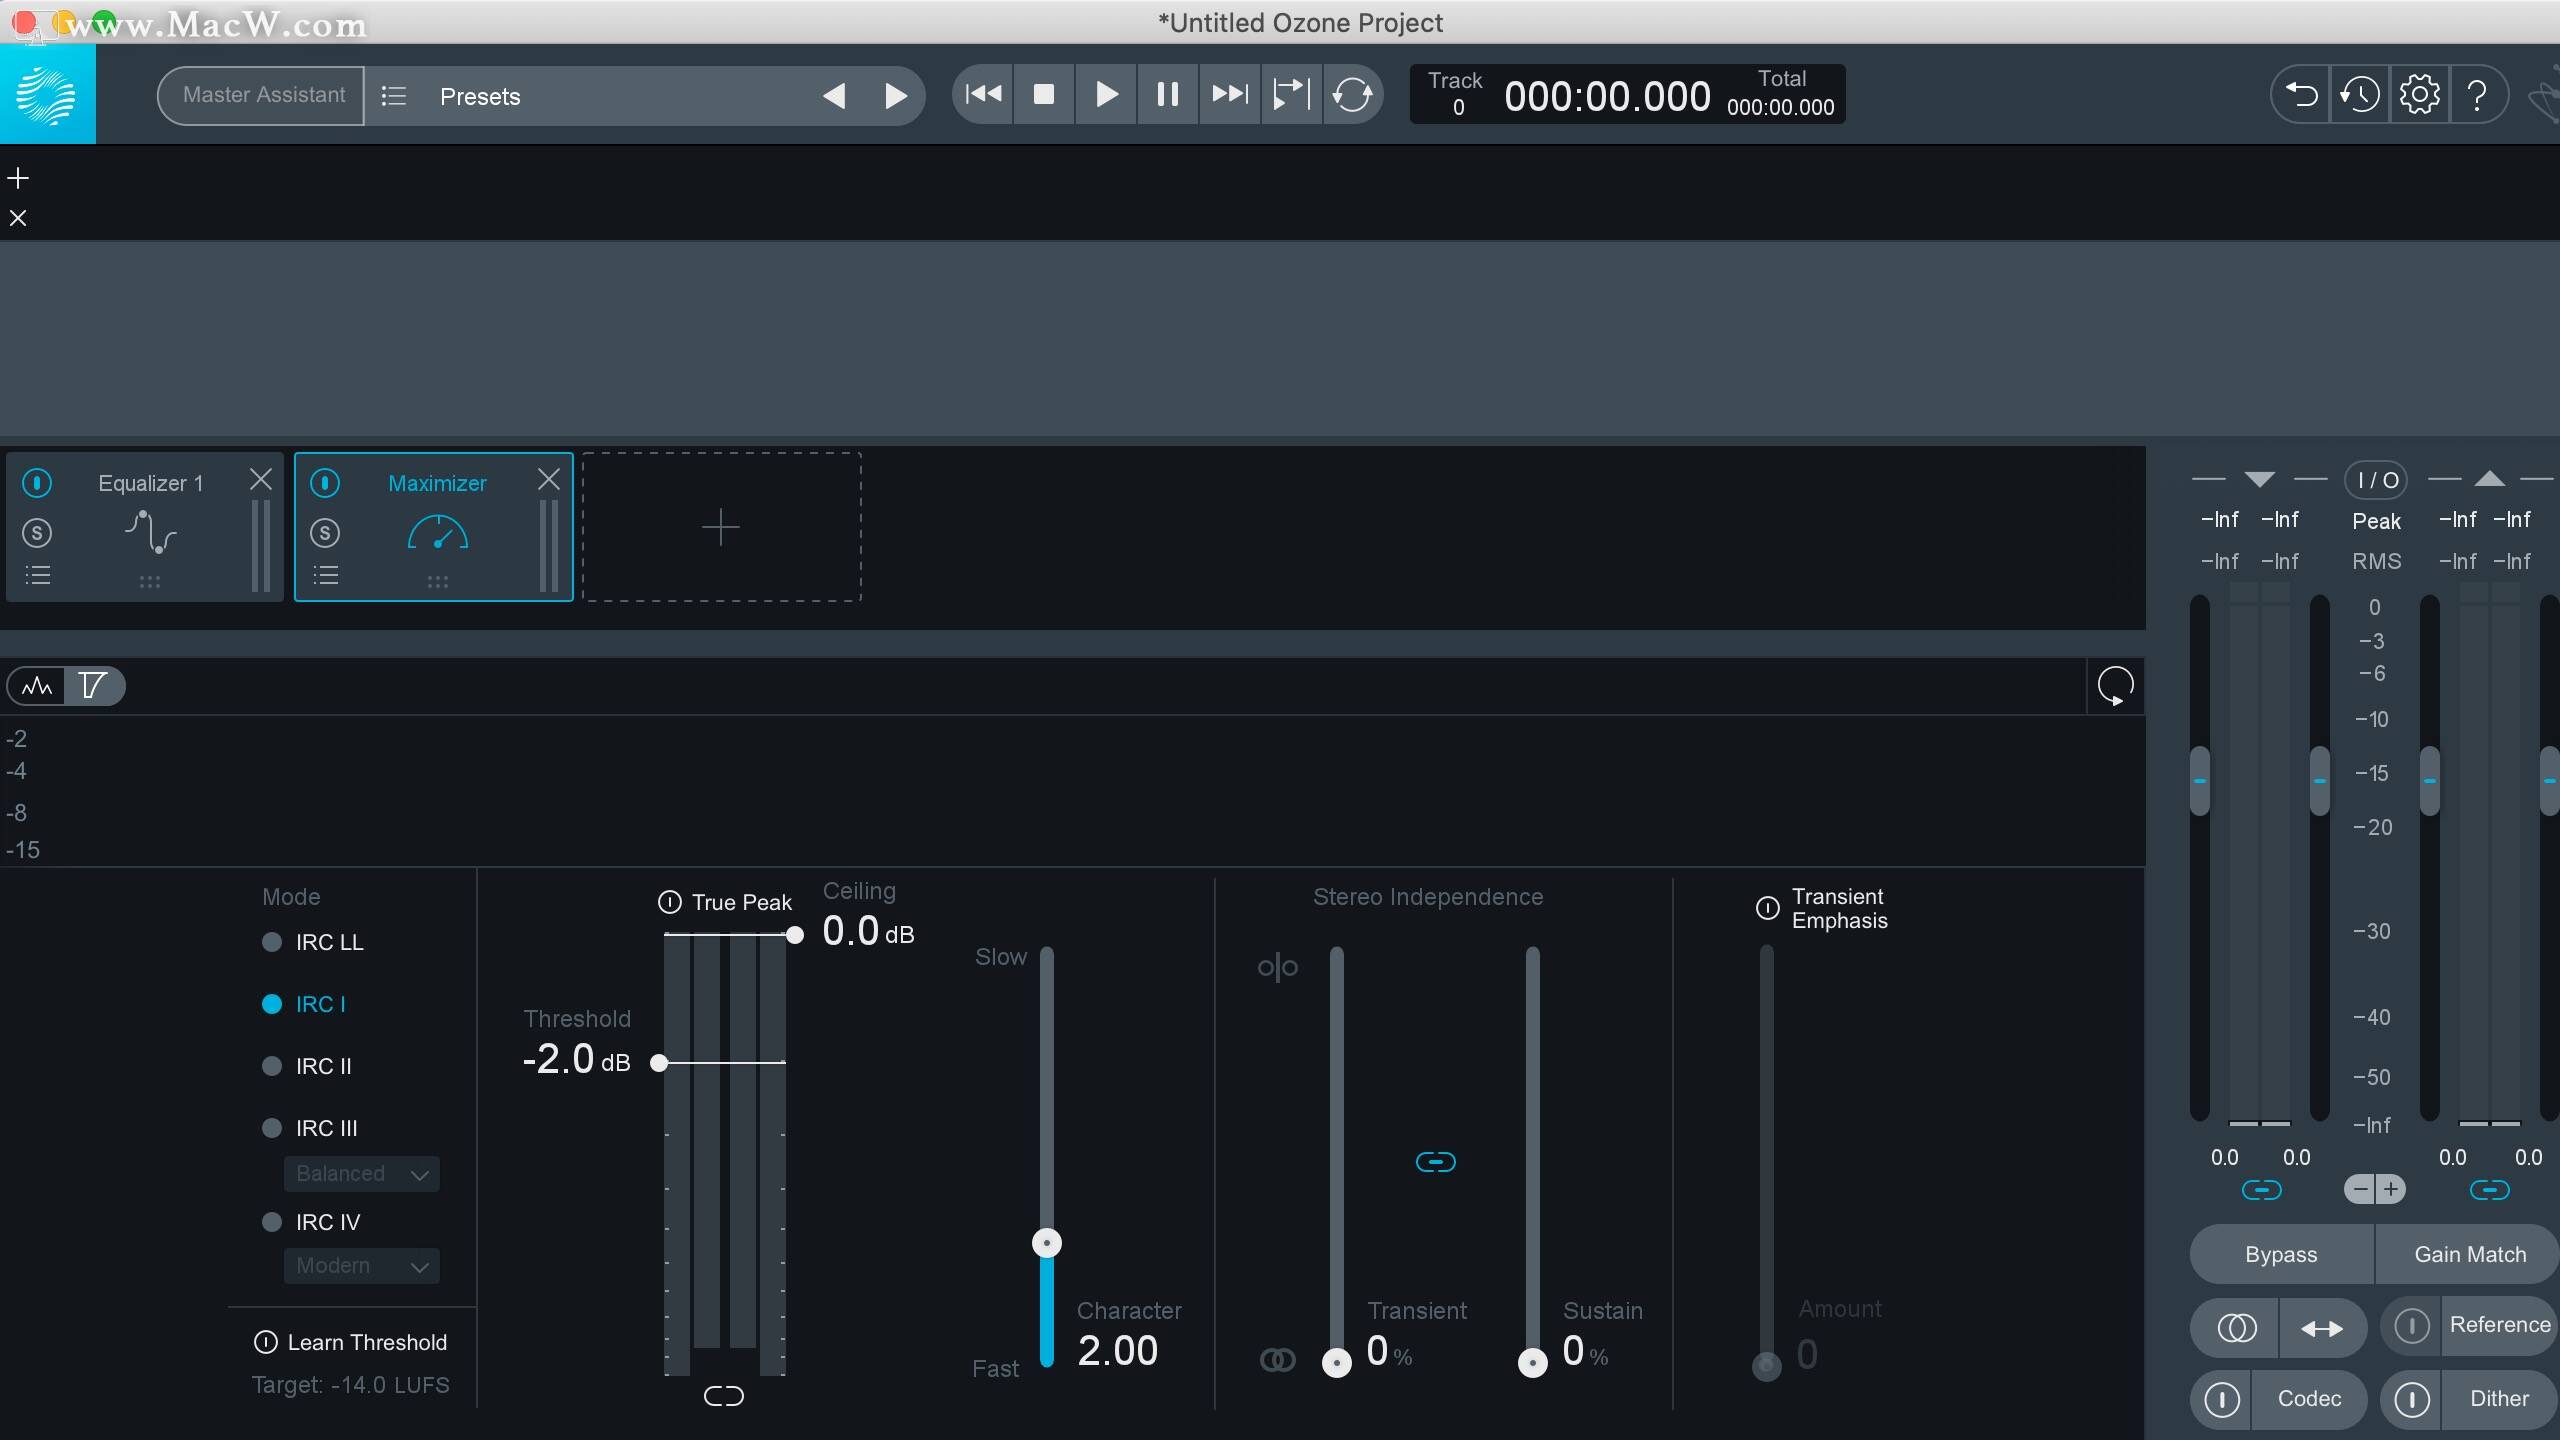Open the Modern style dropdown
The height and width of the screenshot is (1440, 2560).
362,1266
